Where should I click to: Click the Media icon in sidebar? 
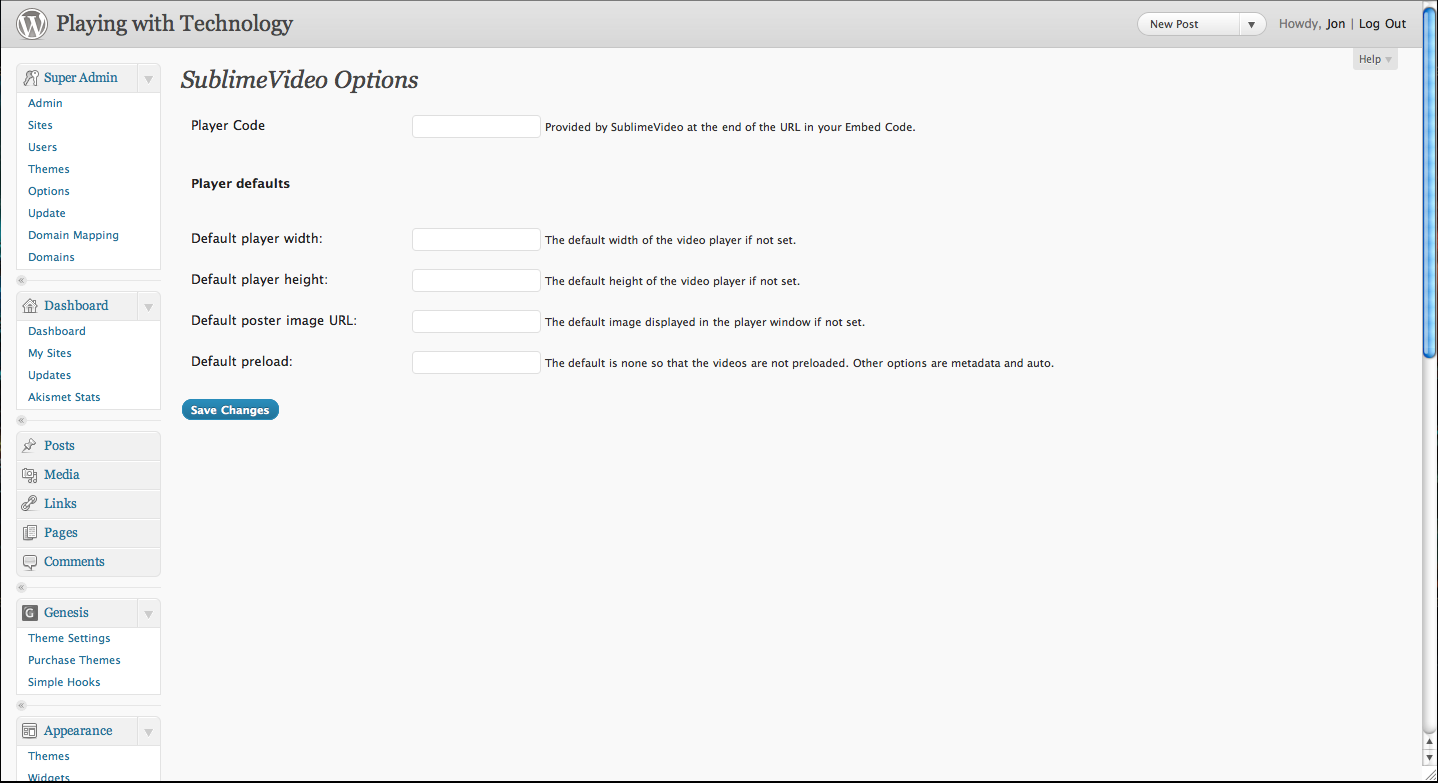point(30,475)
